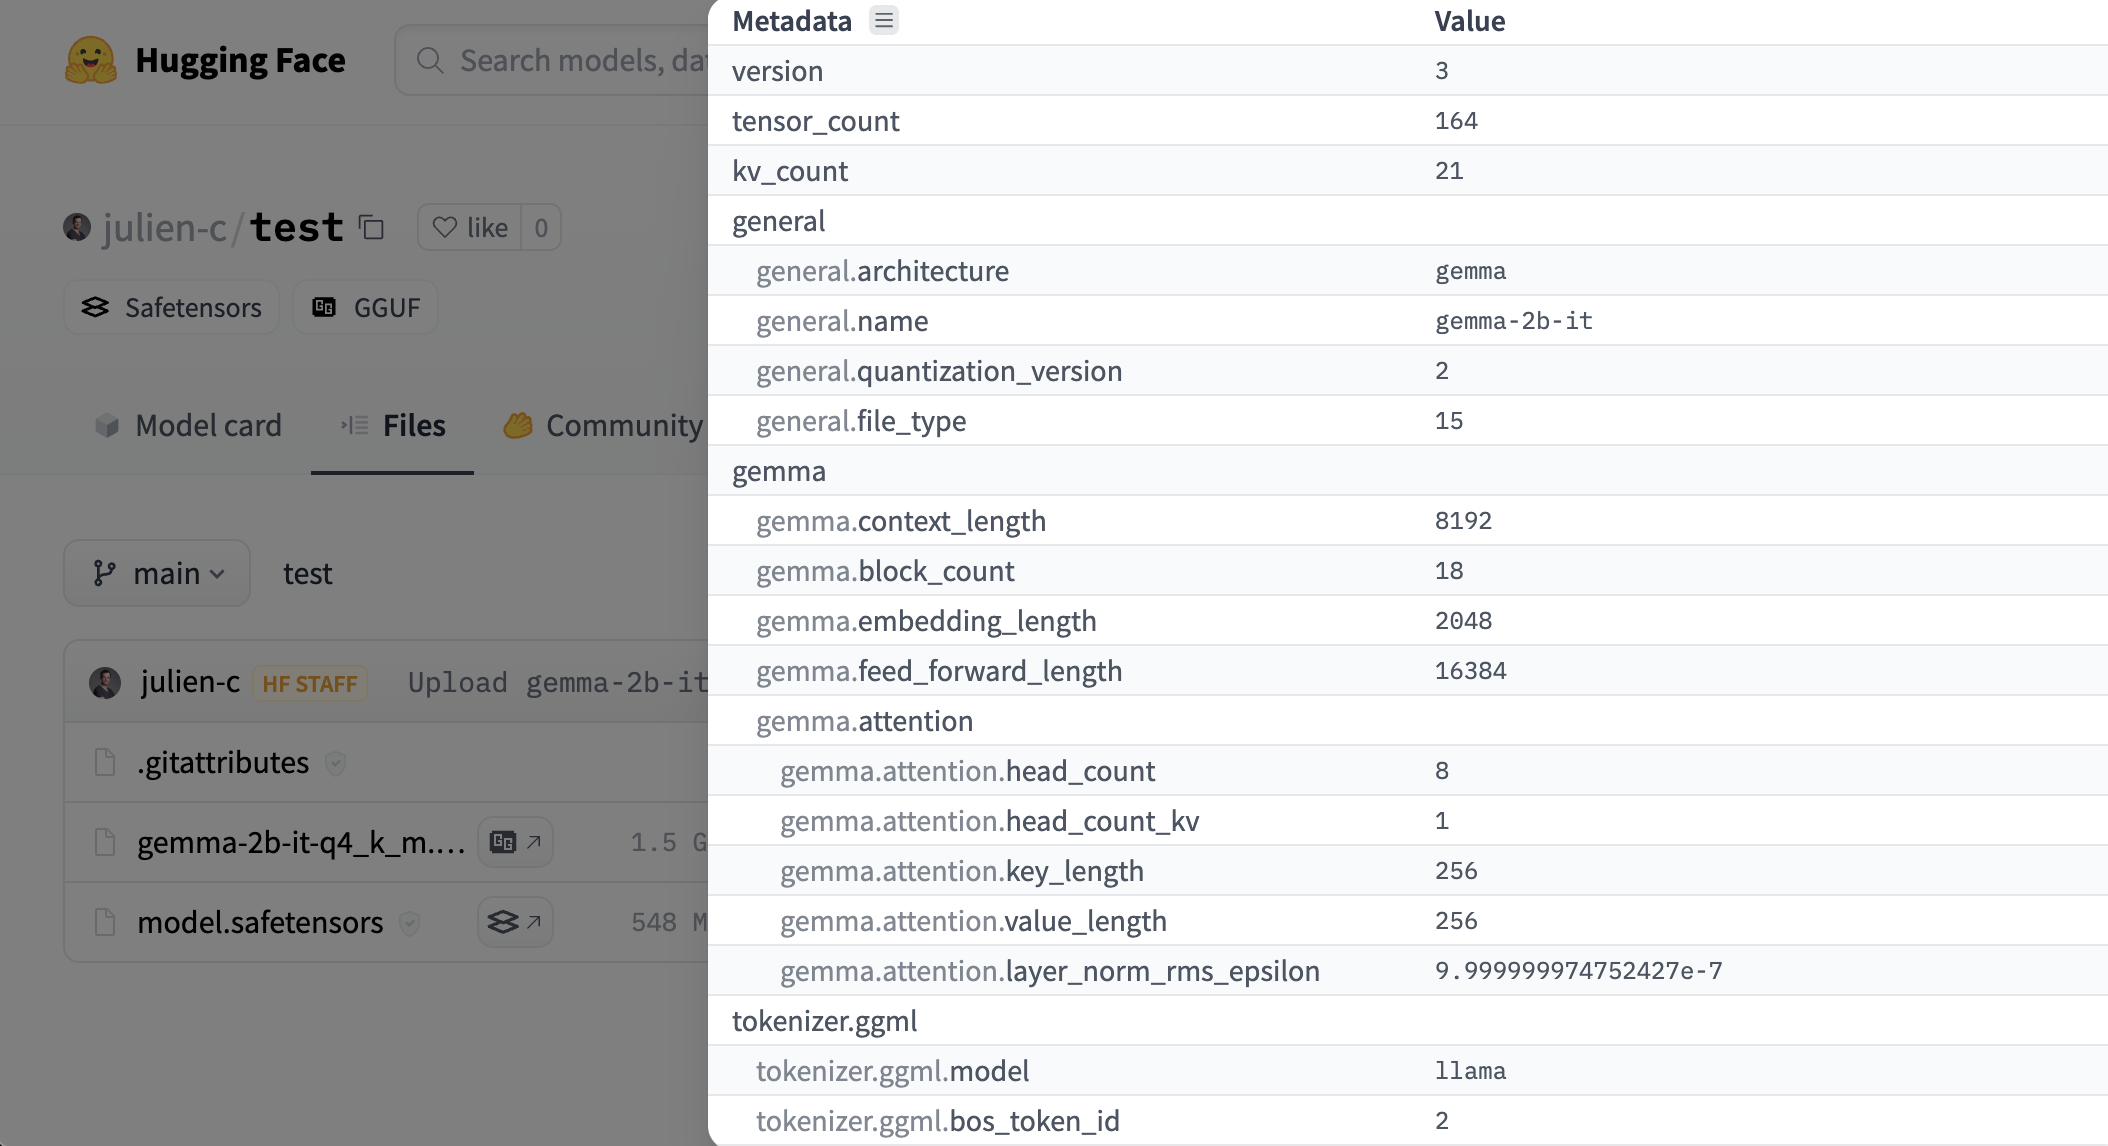
Task: Collapse the gemma.attention metadata group
Action: (x=864, y=721)
